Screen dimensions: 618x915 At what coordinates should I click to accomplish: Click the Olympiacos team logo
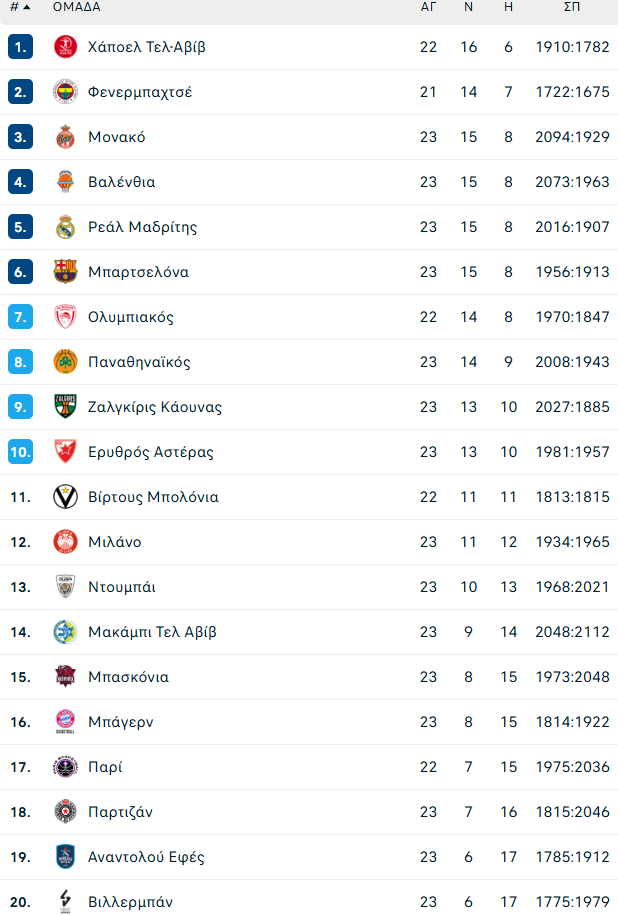pos(65,317)
